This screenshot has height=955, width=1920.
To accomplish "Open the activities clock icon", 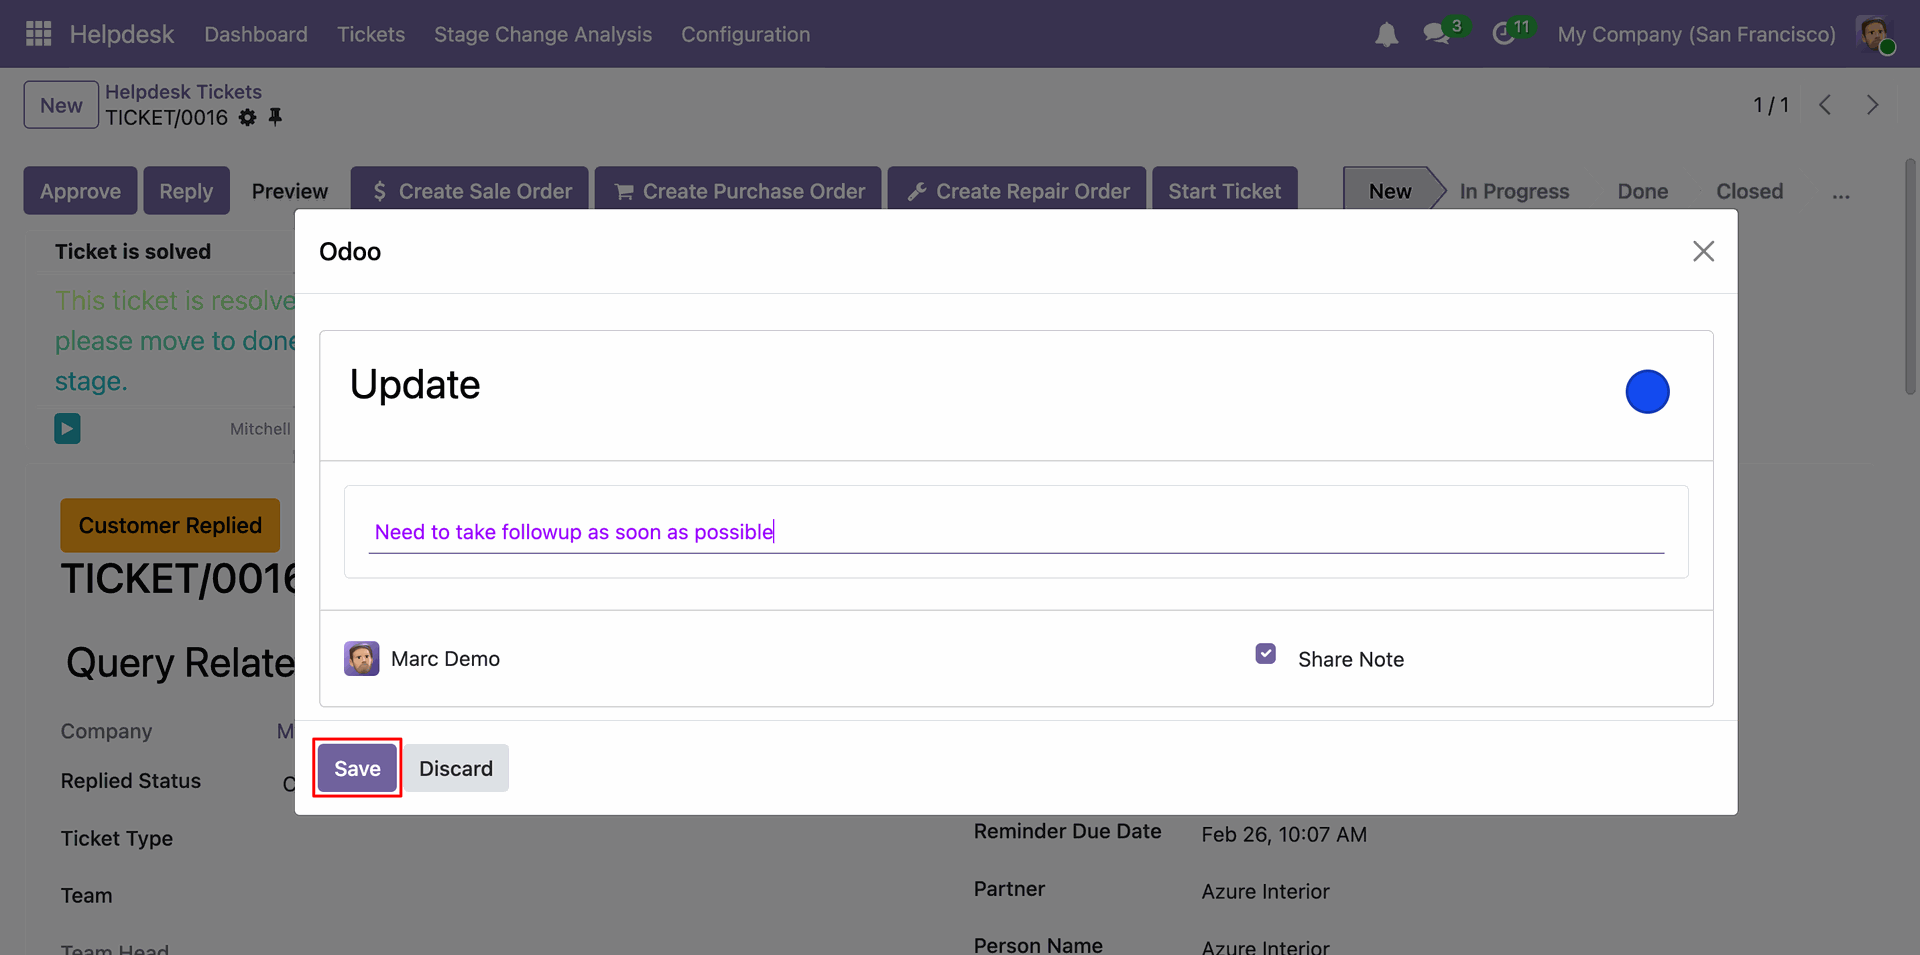I will point(1503,34).
